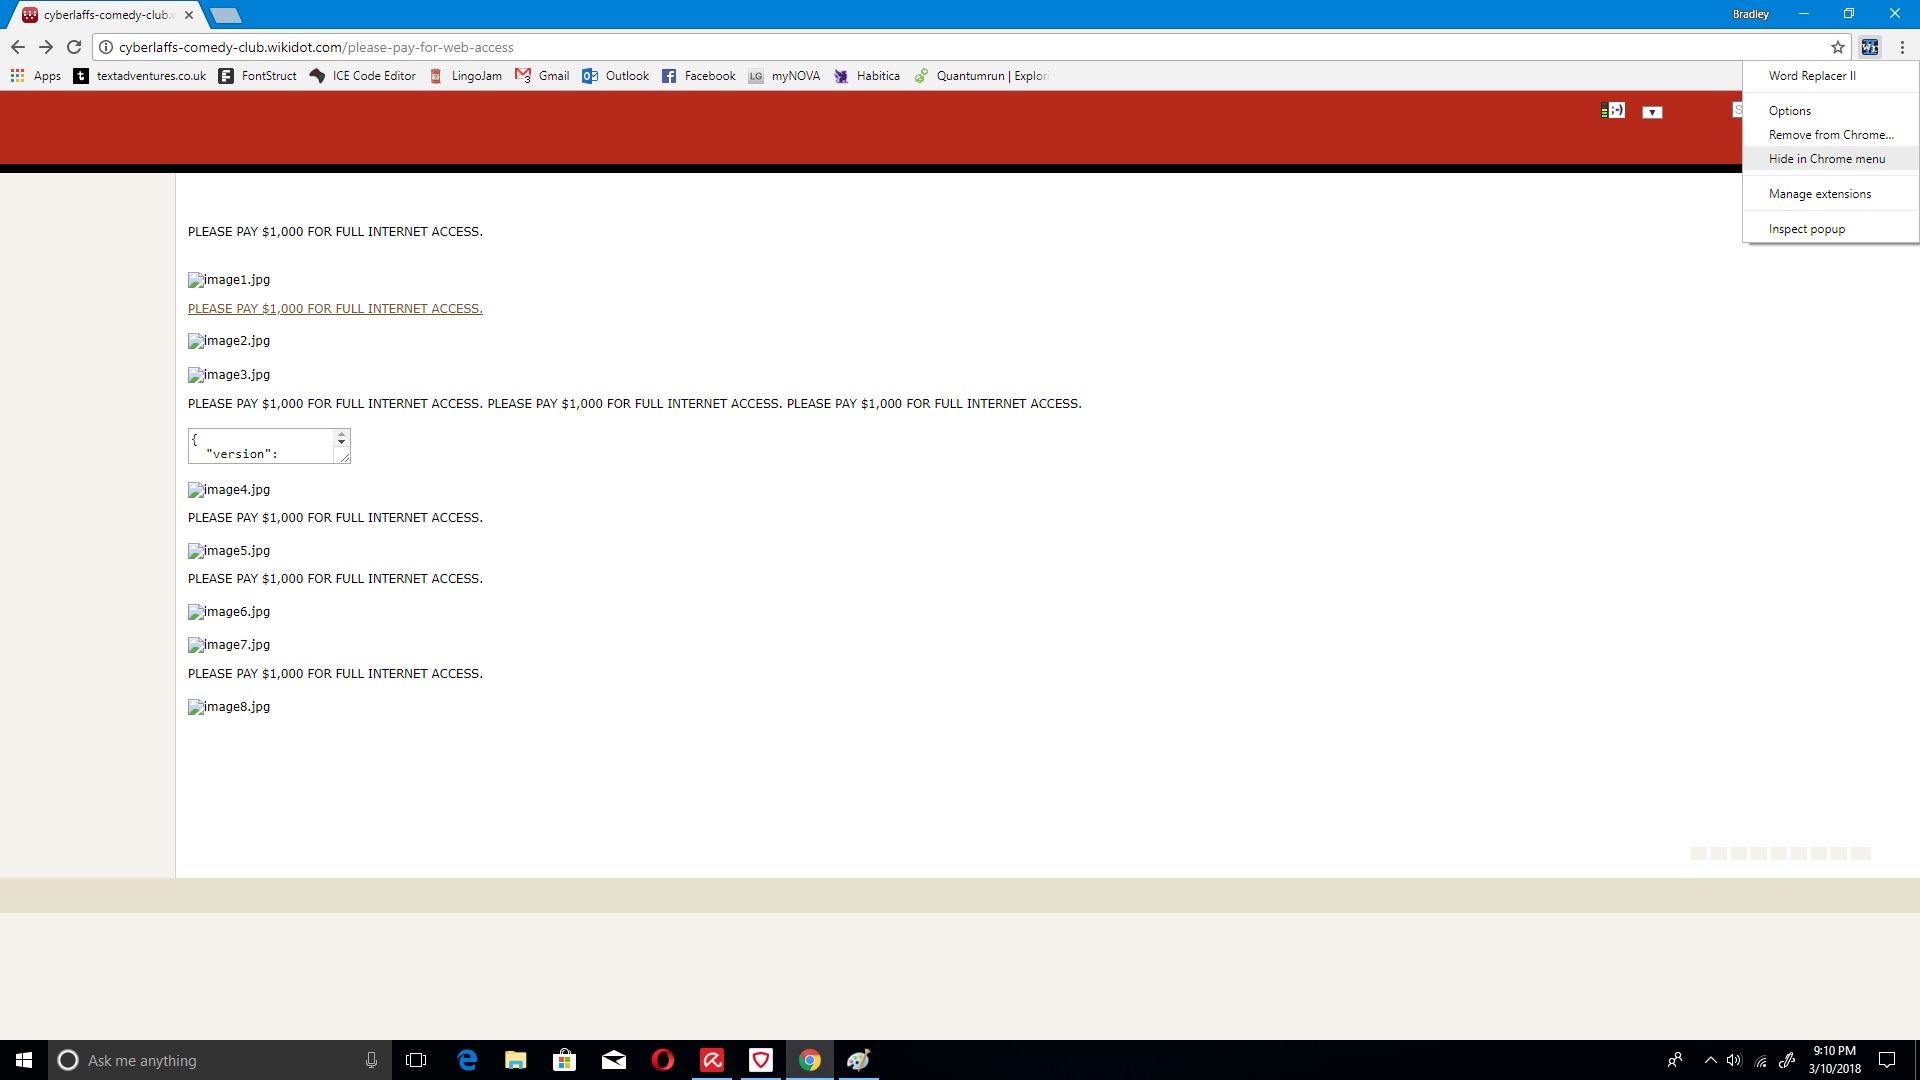Open Chrome's three-dot menu
This screenshot has width=1920, height=1080.
click(x=1902, y=47)
